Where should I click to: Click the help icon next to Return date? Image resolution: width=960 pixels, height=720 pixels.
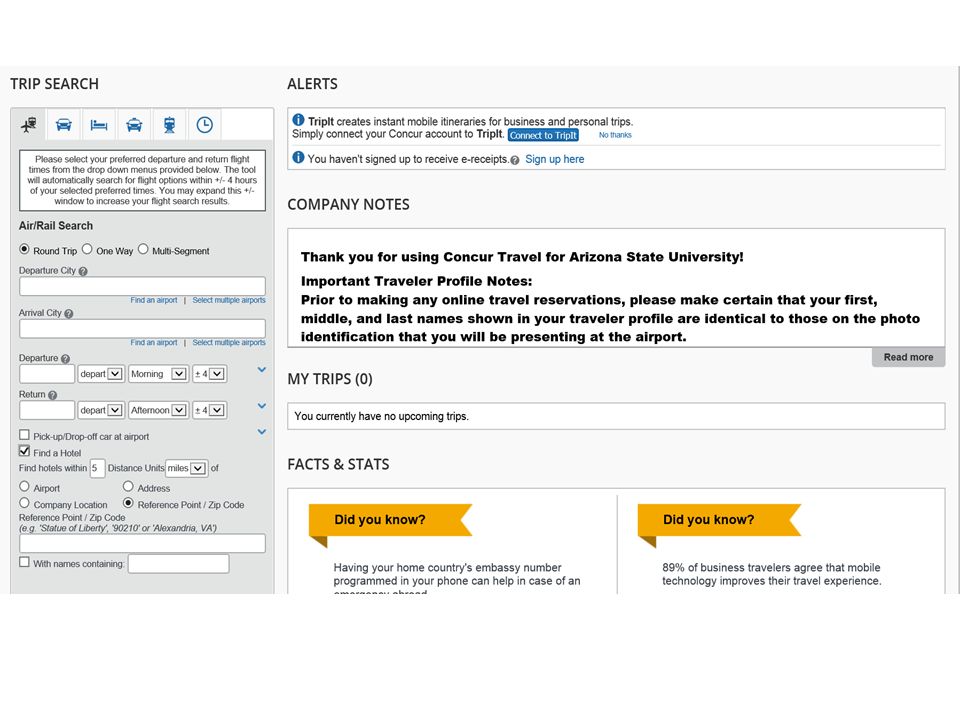click(x=53, y=396)
